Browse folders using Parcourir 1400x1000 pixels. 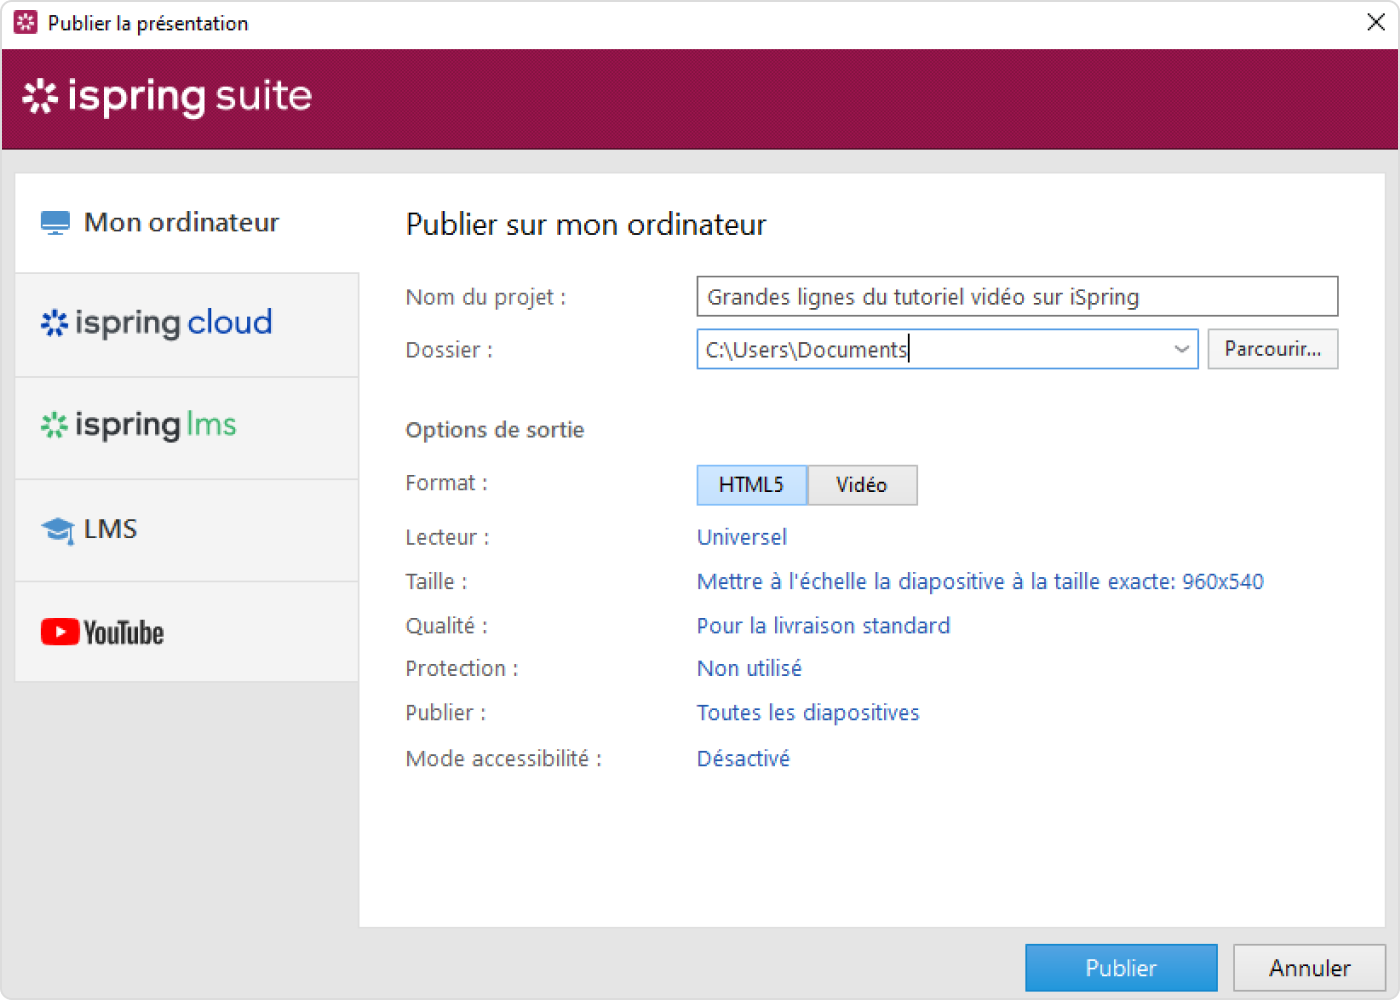click(1272, 349)
